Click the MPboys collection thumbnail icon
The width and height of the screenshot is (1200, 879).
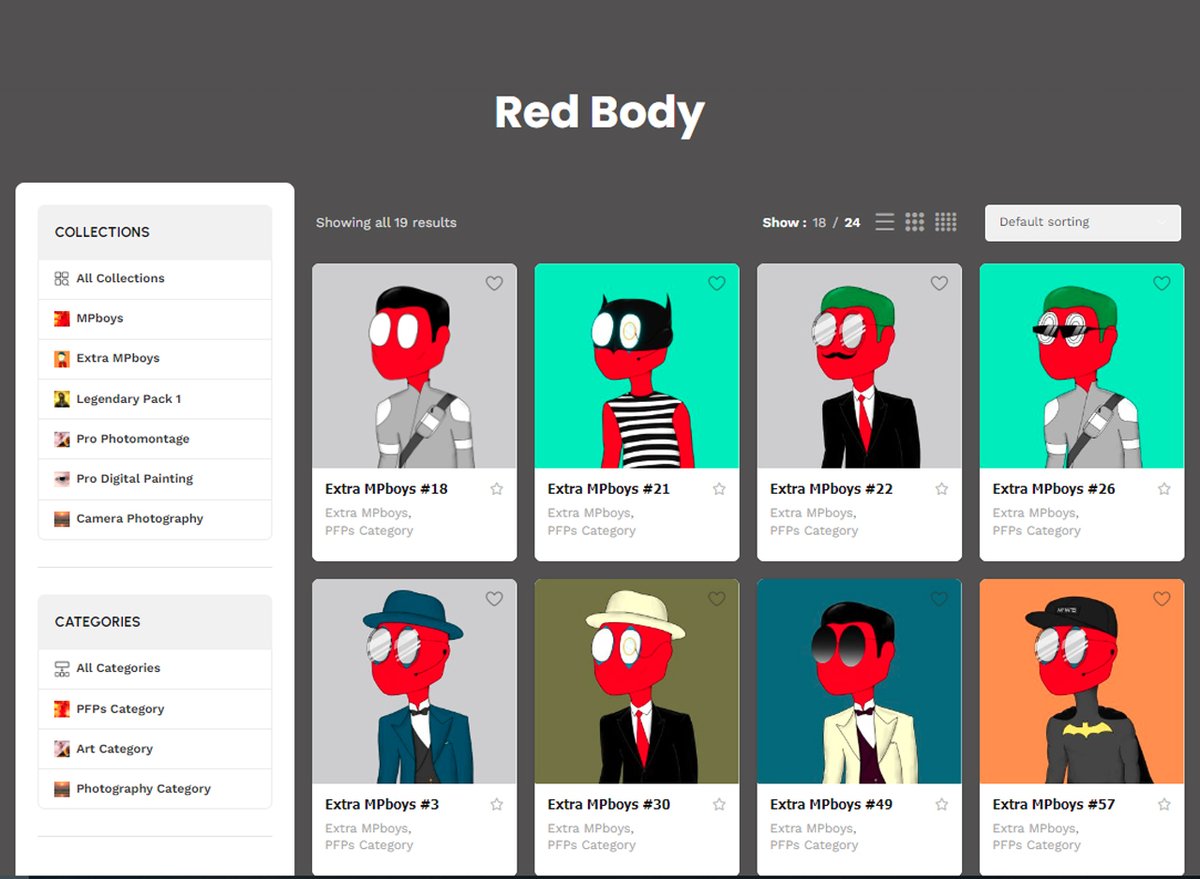click(62, 319)
